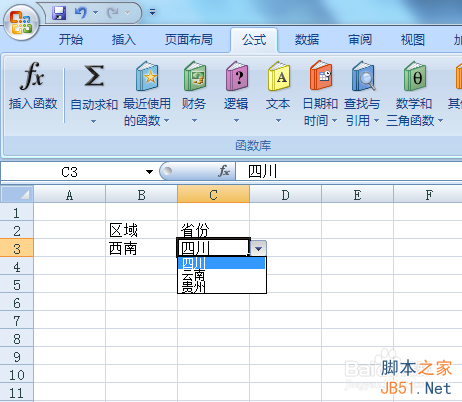
Task: Select column E header
Action: pos(357,195)
